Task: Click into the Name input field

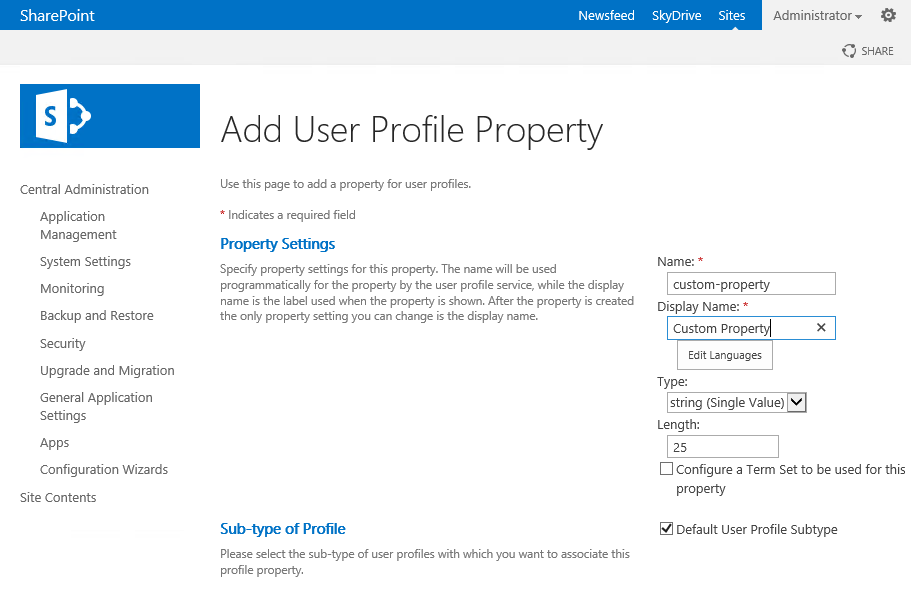Action: (x=751, y=284)
